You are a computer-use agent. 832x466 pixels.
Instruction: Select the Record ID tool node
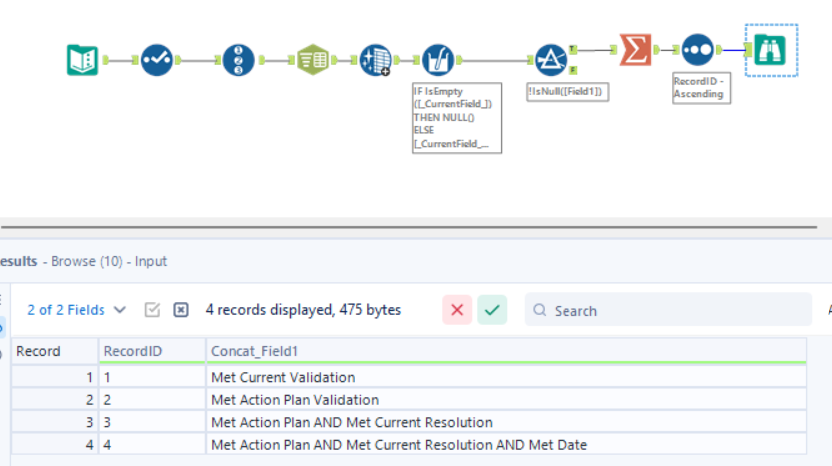(x=238, y=60)
